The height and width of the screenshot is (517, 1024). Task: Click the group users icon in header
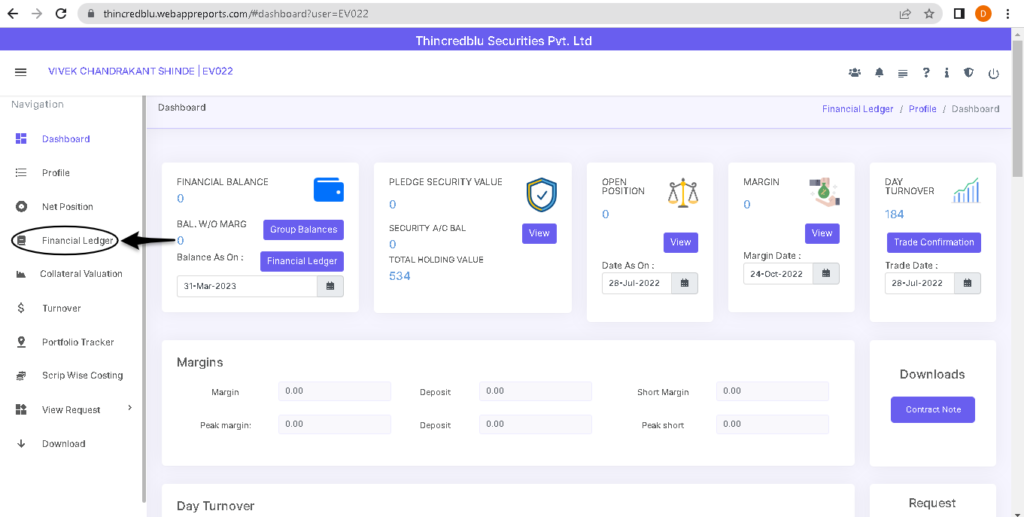point(854,72)
